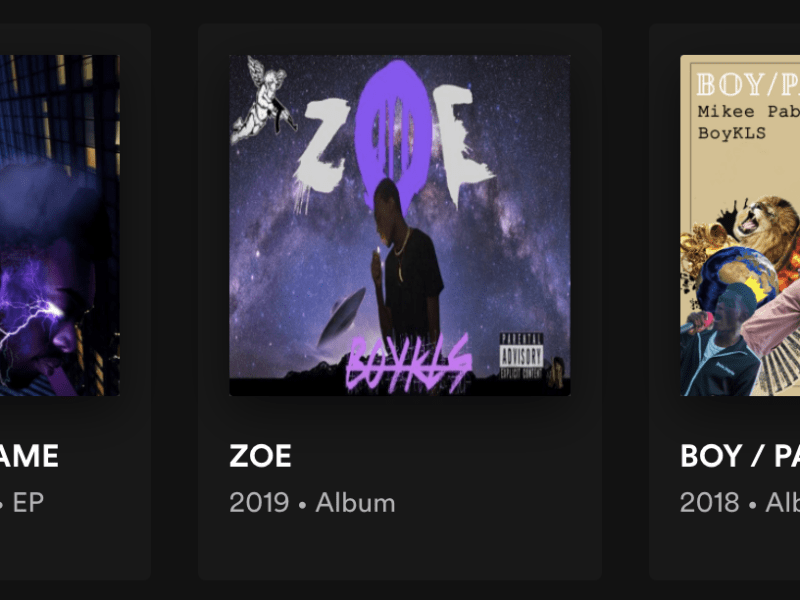Click the ZOE album title
The width and height of the screenshot is (800, 600).
(260, 456)
